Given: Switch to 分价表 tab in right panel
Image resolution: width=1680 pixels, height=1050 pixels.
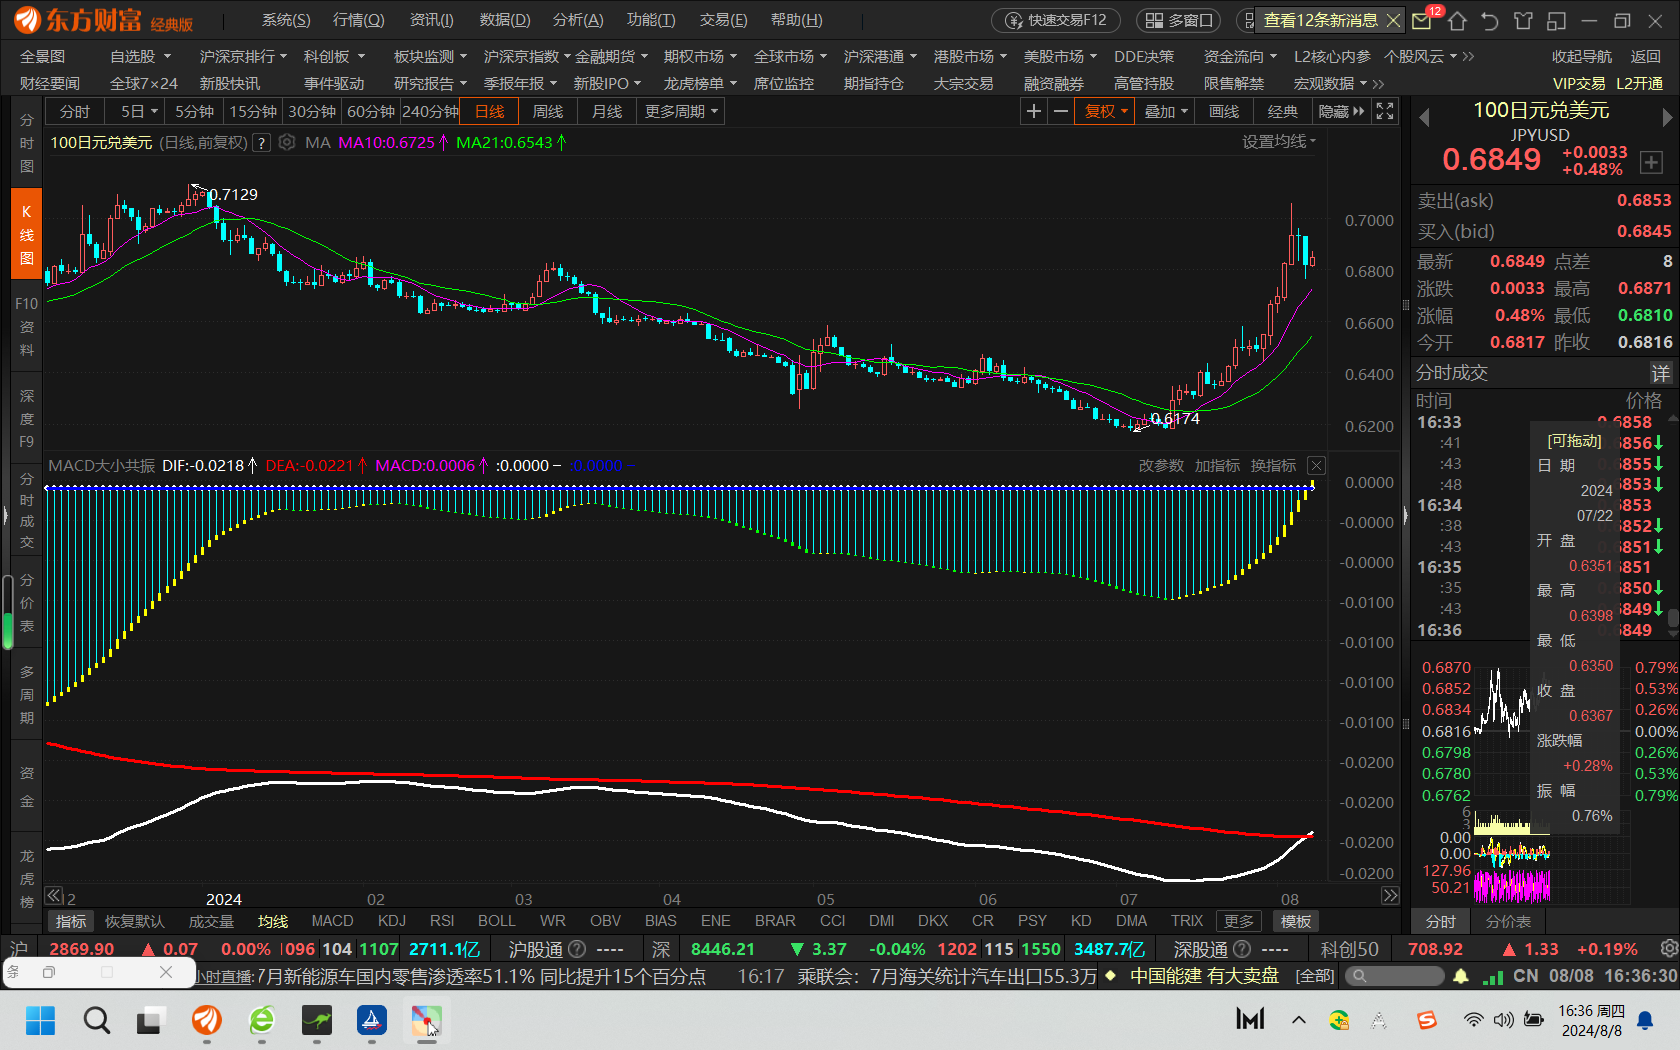Looking at the screenshot, I should (x=1508, y=921).
